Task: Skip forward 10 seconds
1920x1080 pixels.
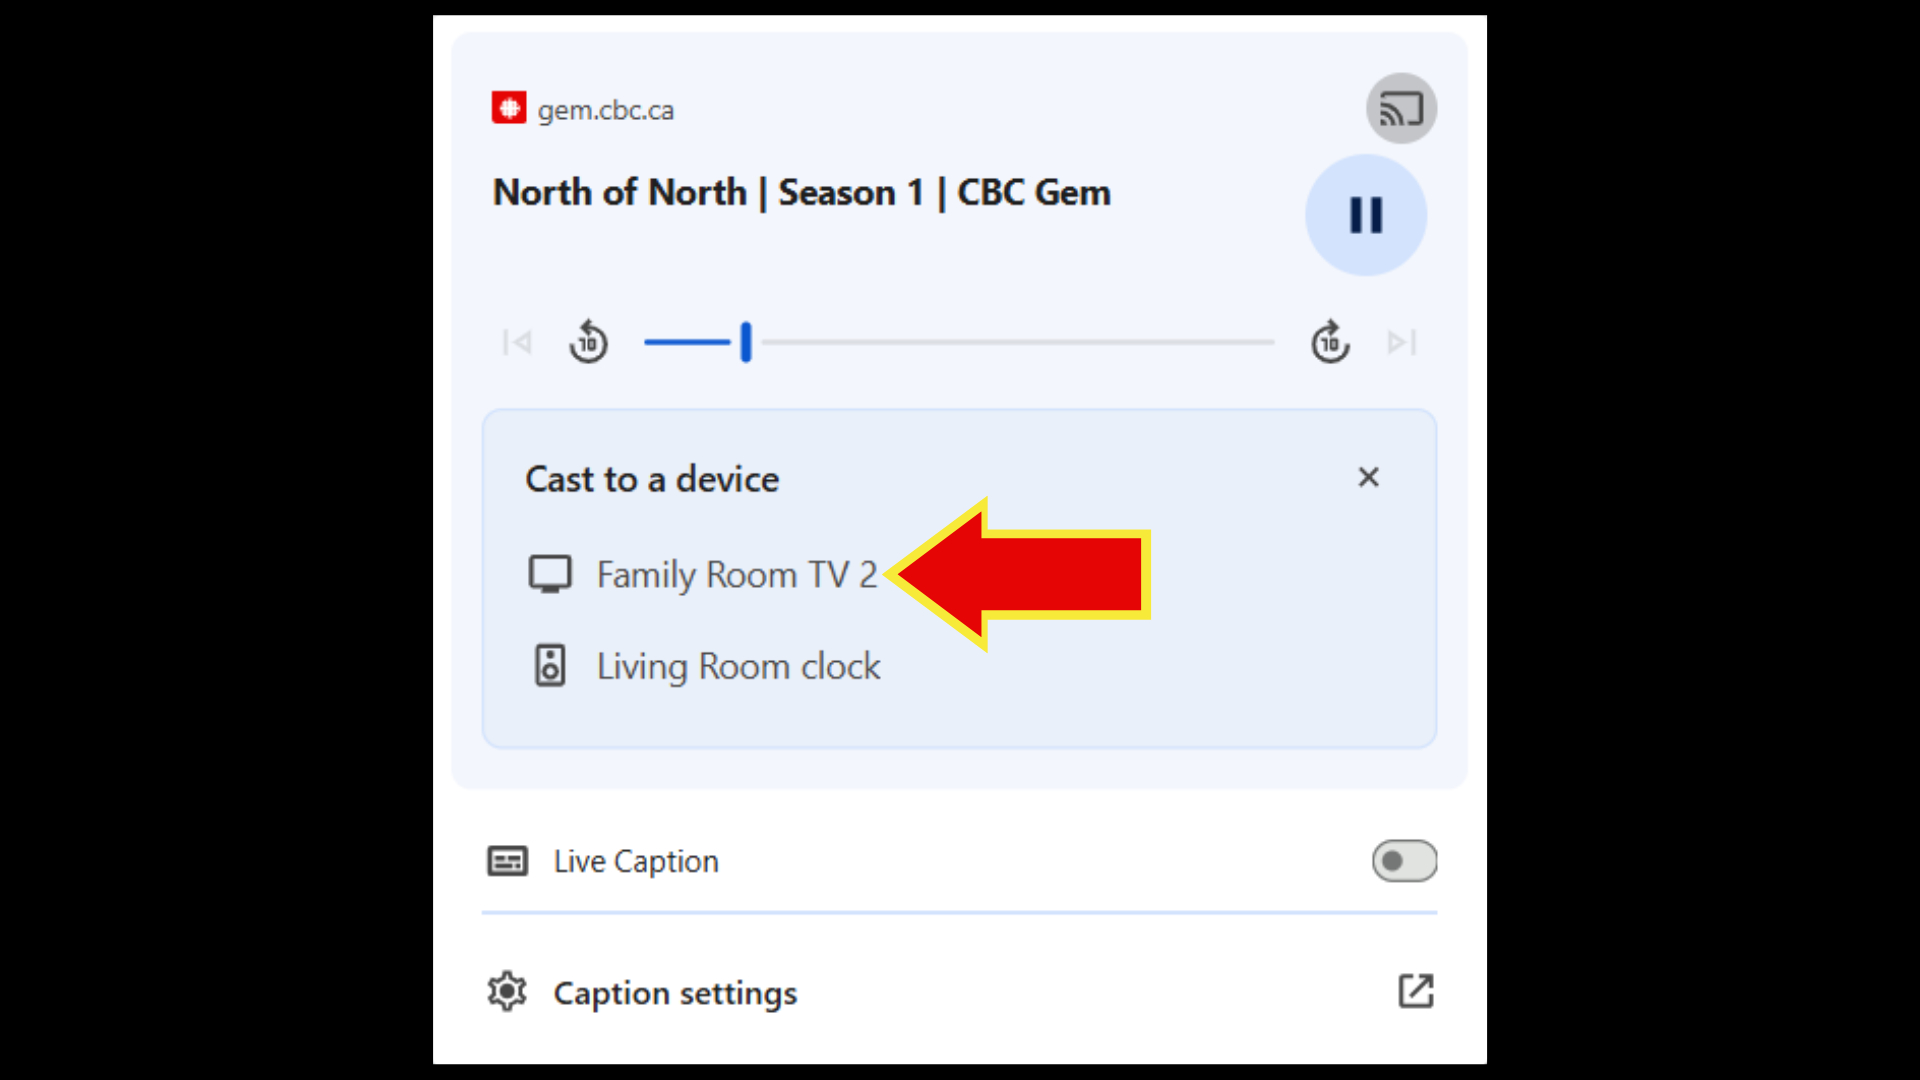Action: pyautogui.click(x=1330, y=343)
